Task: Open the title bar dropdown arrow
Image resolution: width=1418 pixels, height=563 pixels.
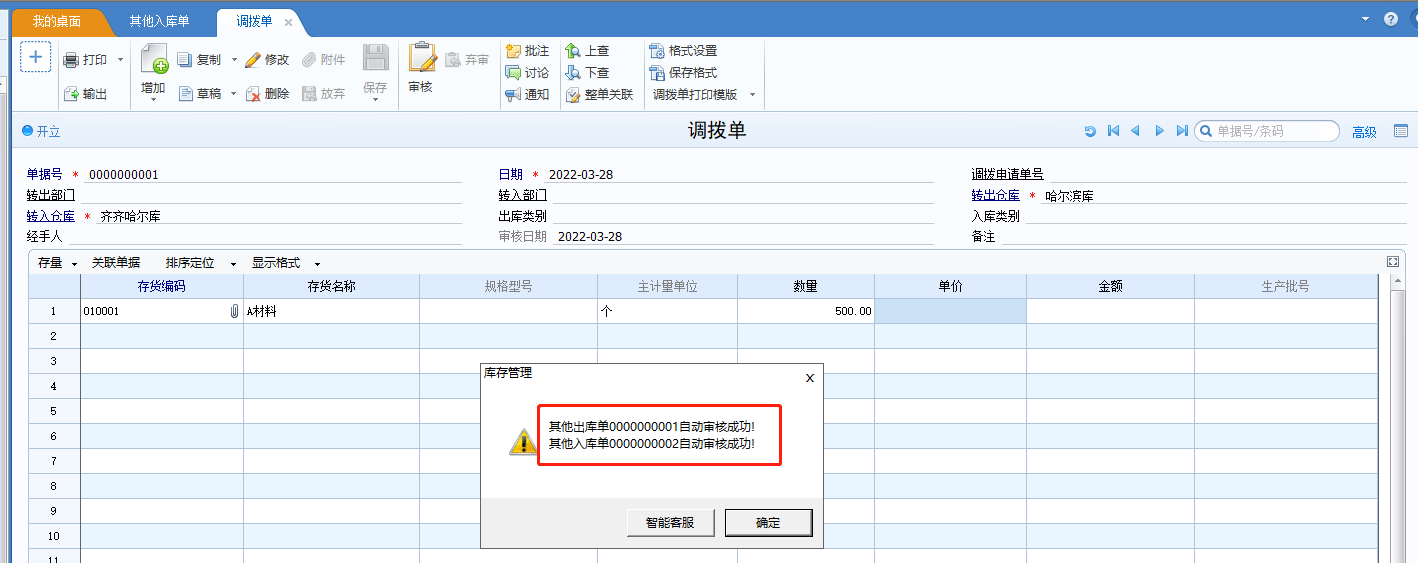Action: (1366, 19)
